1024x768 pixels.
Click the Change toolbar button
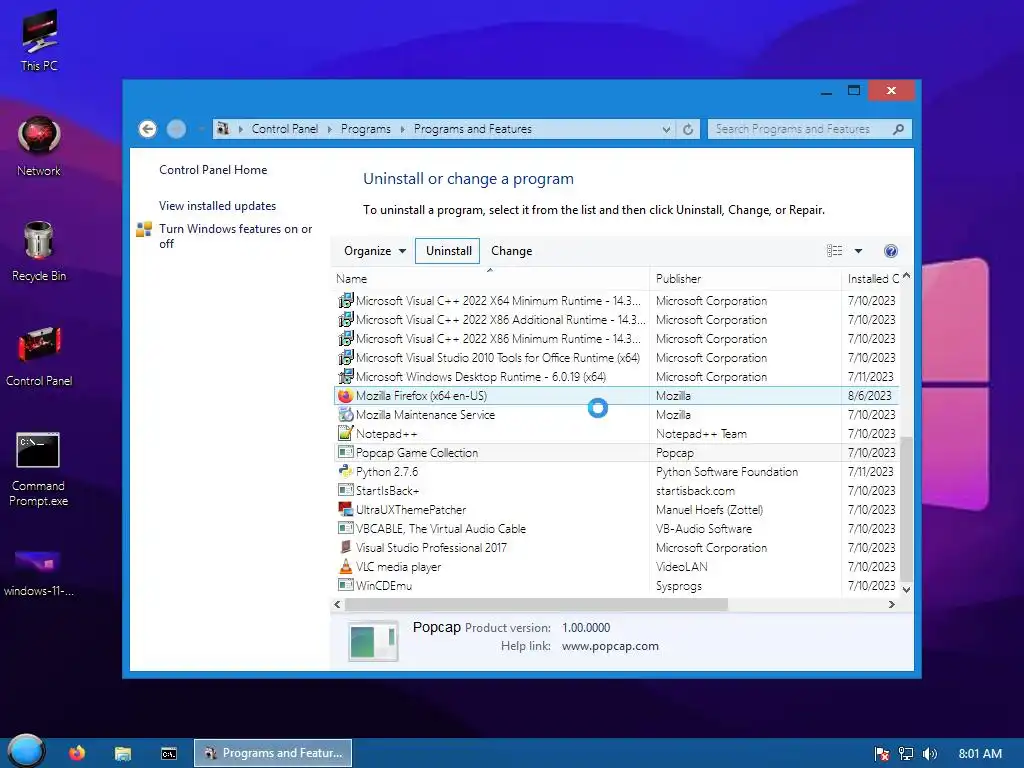coord(511,251)
